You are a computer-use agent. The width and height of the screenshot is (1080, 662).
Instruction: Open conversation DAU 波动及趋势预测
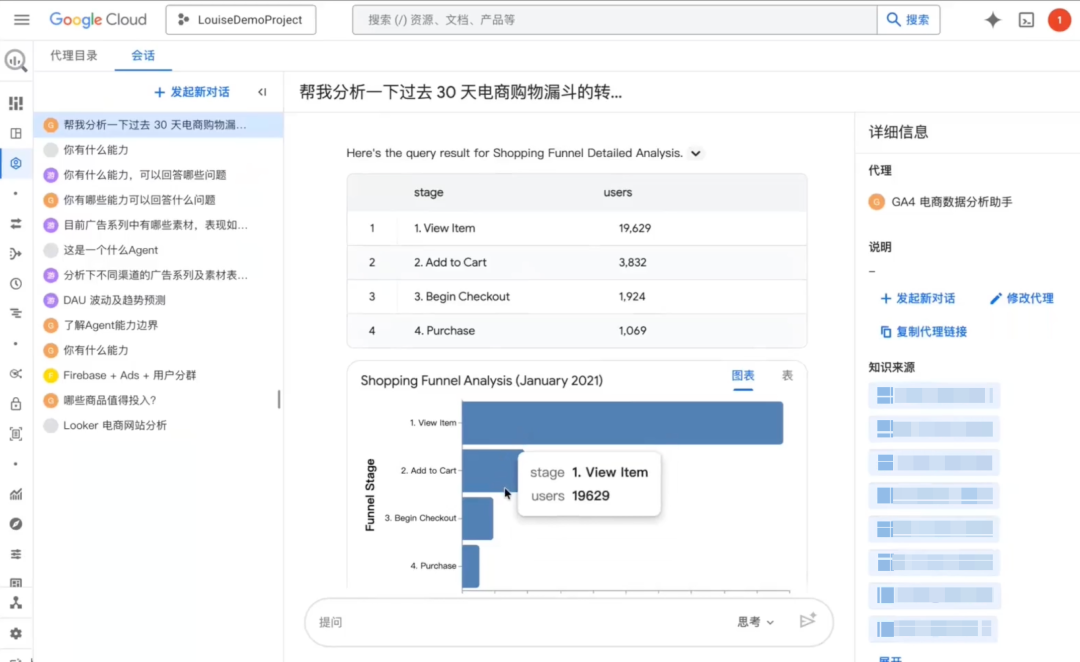click(x=158, y=300)
